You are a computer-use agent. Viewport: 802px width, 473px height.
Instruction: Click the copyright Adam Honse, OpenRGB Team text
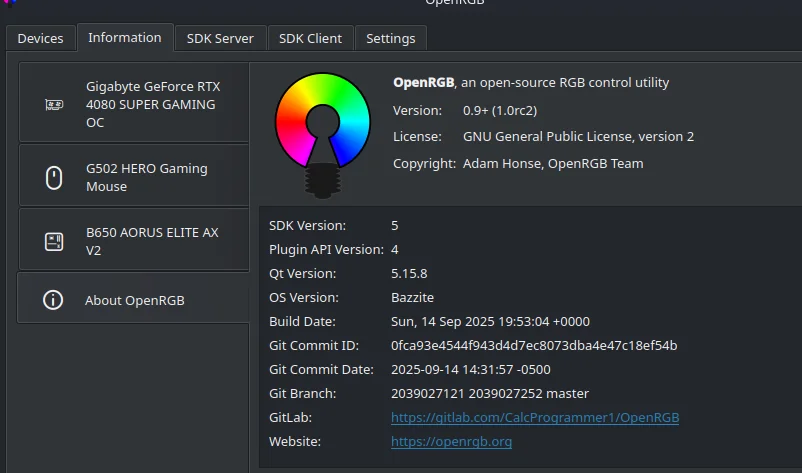tap(553, 164)
